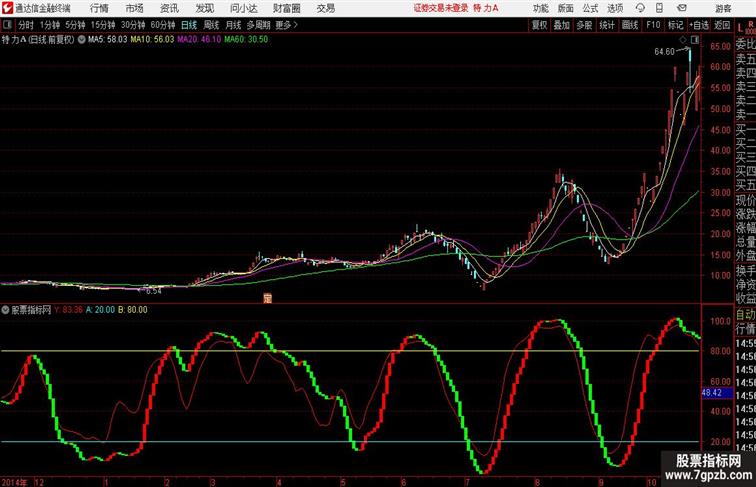The image size is (756, 487).
Task: Open the 问小达 menu
Action: (x=243, y=8)
